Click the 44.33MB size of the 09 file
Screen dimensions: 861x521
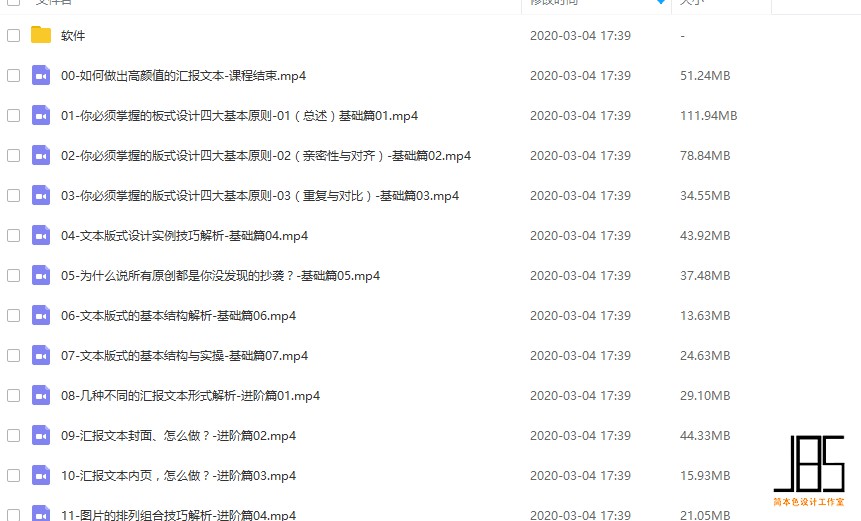[x=705, y=436]
